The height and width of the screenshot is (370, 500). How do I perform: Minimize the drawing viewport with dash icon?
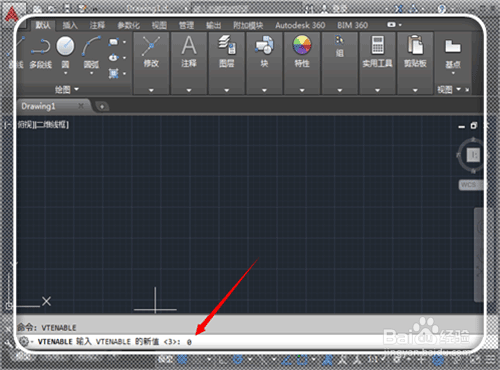coord(462,127)
